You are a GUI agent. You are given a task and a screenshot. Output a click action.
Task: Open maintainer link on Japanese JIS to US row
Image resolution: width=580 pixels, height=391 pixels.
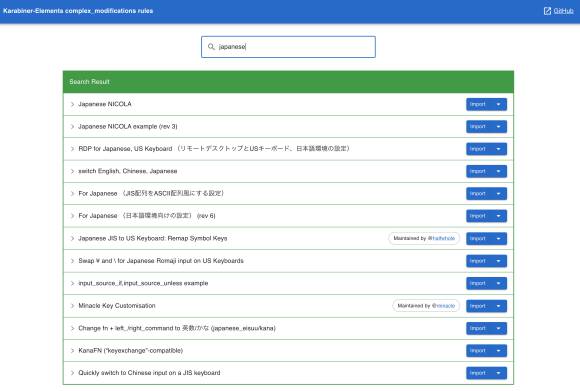point(441,239)
